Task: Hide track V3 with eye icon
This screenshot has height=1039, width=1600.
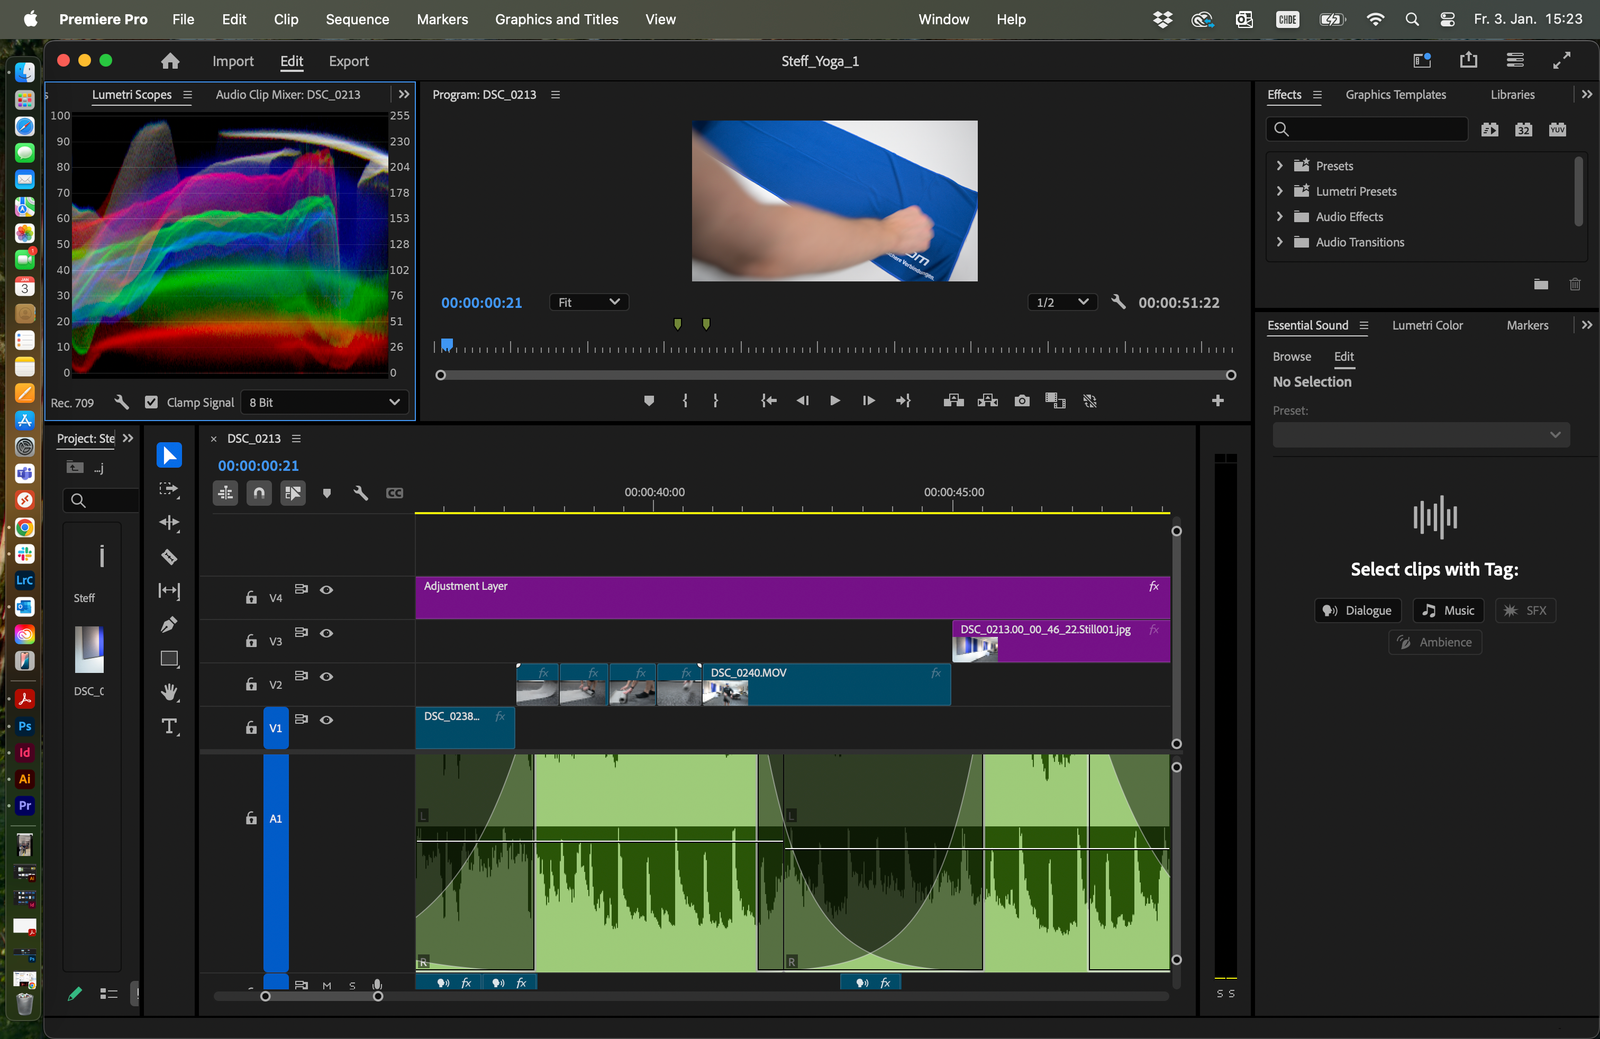Action: click(x=326, y=633)
